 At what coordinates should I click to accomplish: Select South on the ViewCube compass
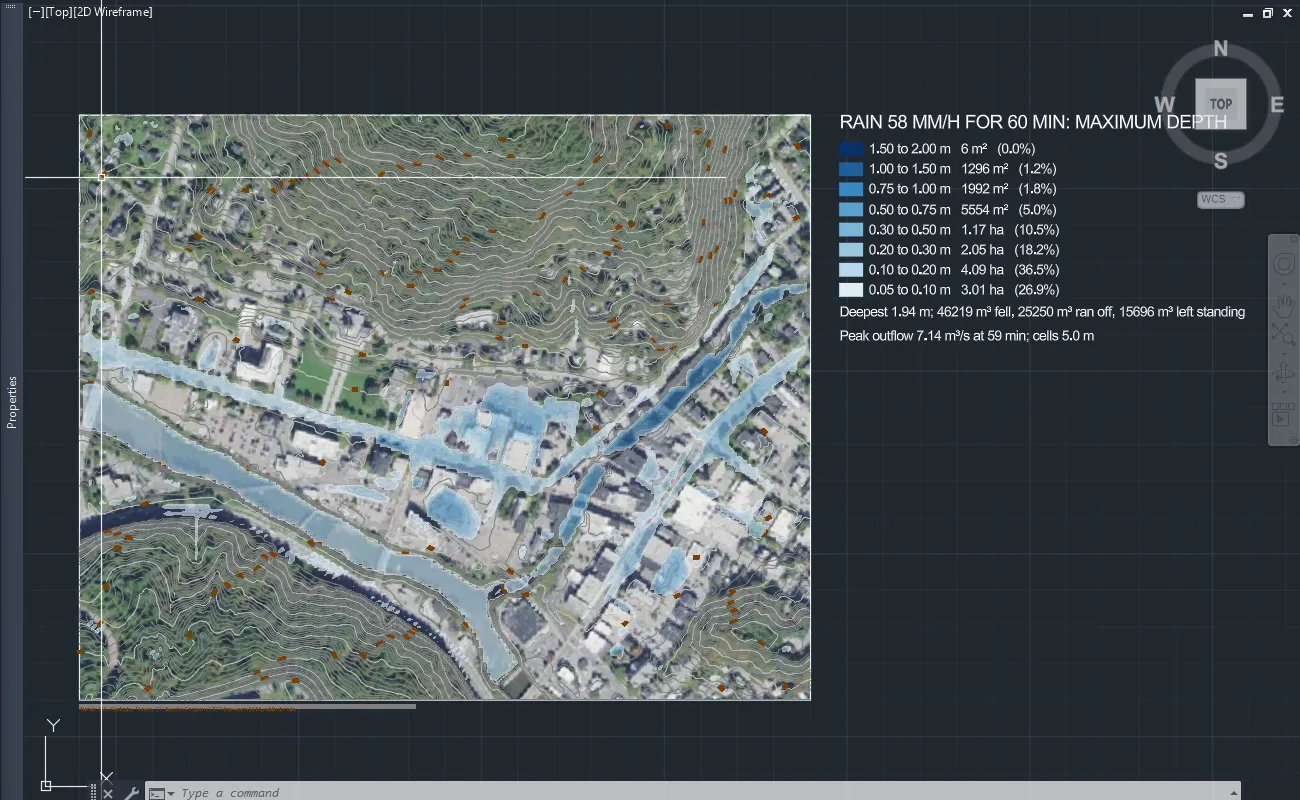coord(1220,161)
